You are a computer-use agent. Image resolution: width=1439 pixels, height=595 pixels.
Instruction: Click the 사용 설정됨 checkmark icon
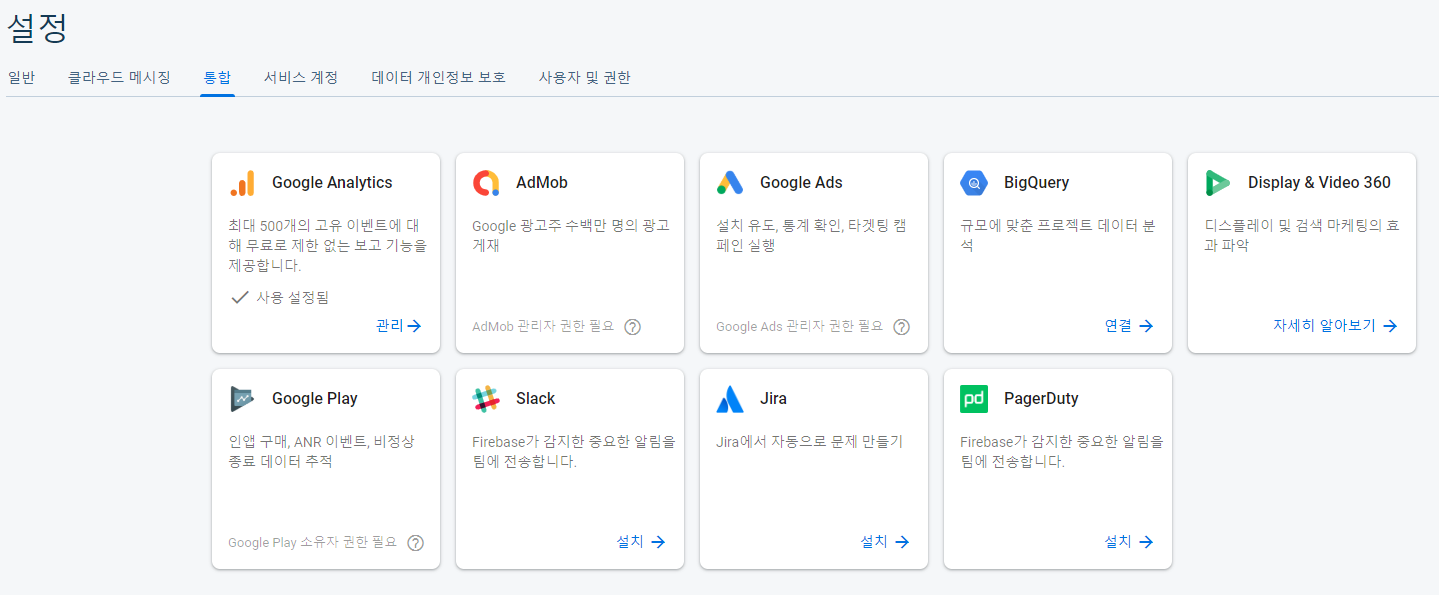click(239, 297)
